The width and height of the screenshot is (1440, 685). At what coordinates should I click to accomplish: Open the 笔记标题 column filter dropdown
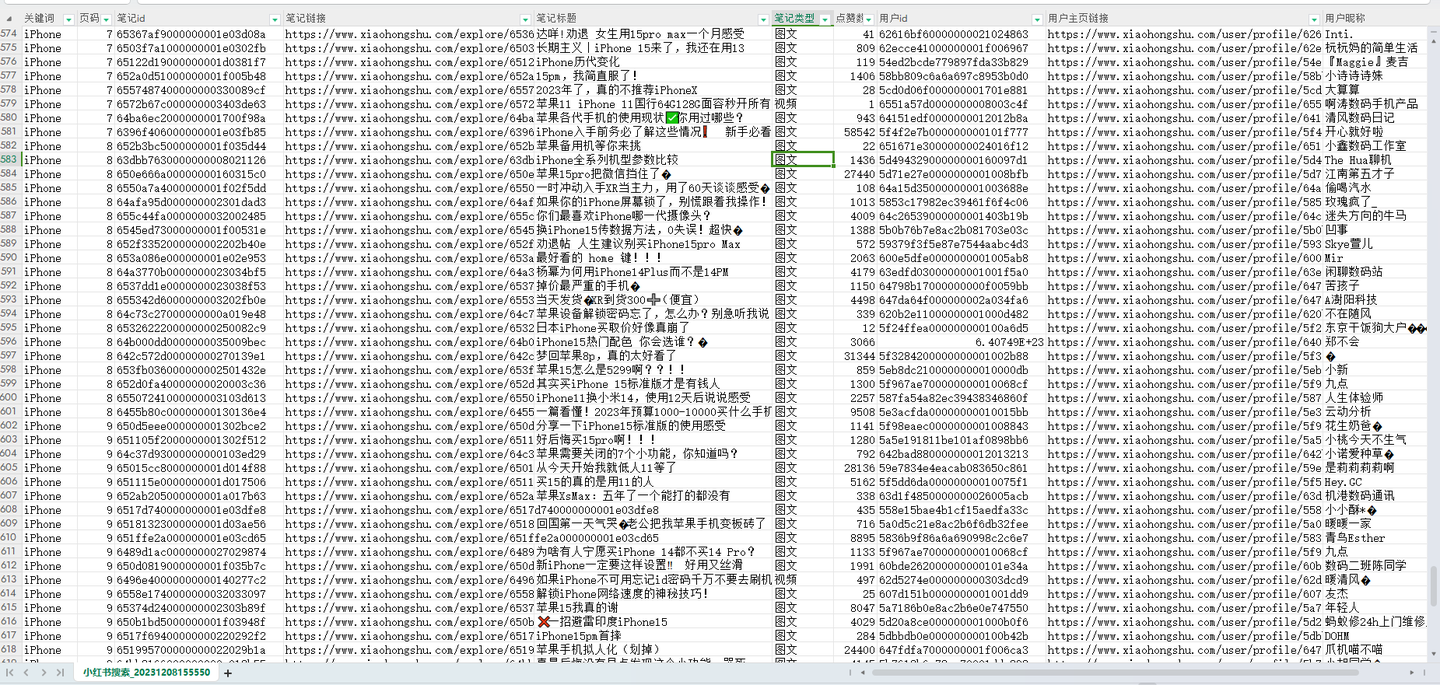764,19
